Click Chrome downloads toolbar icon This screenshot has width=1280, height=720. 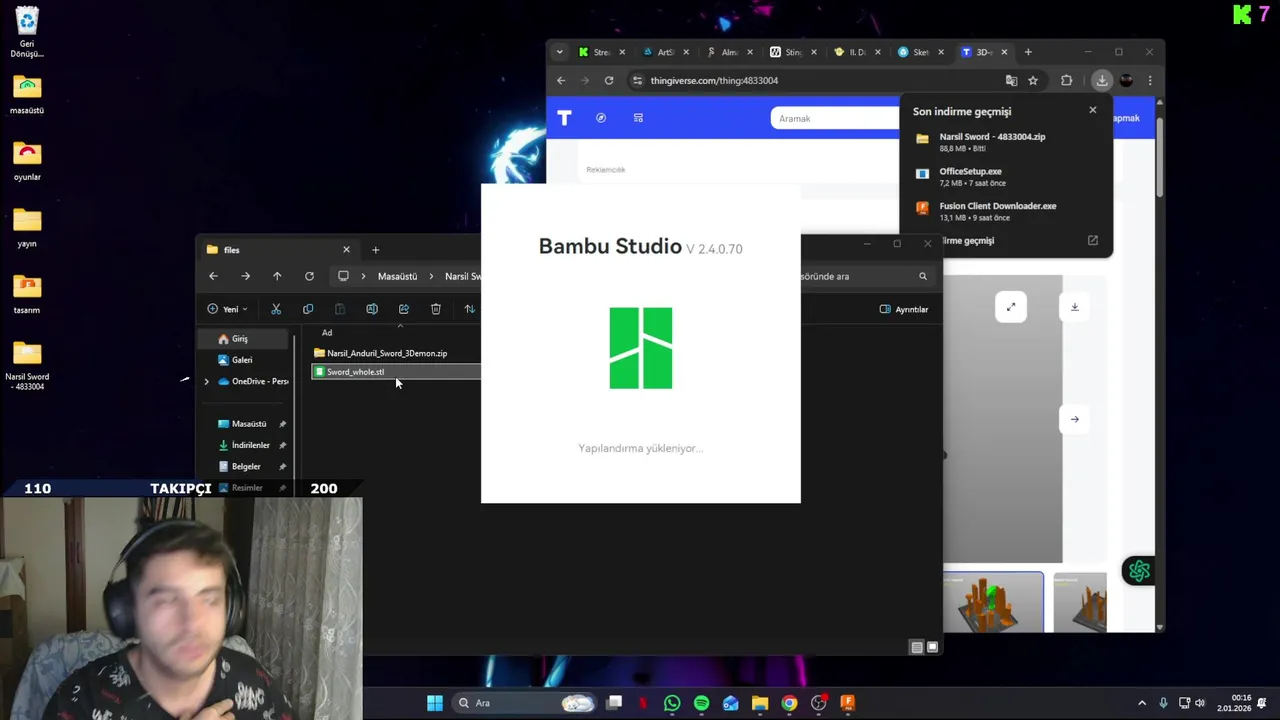pos(1101,80)
